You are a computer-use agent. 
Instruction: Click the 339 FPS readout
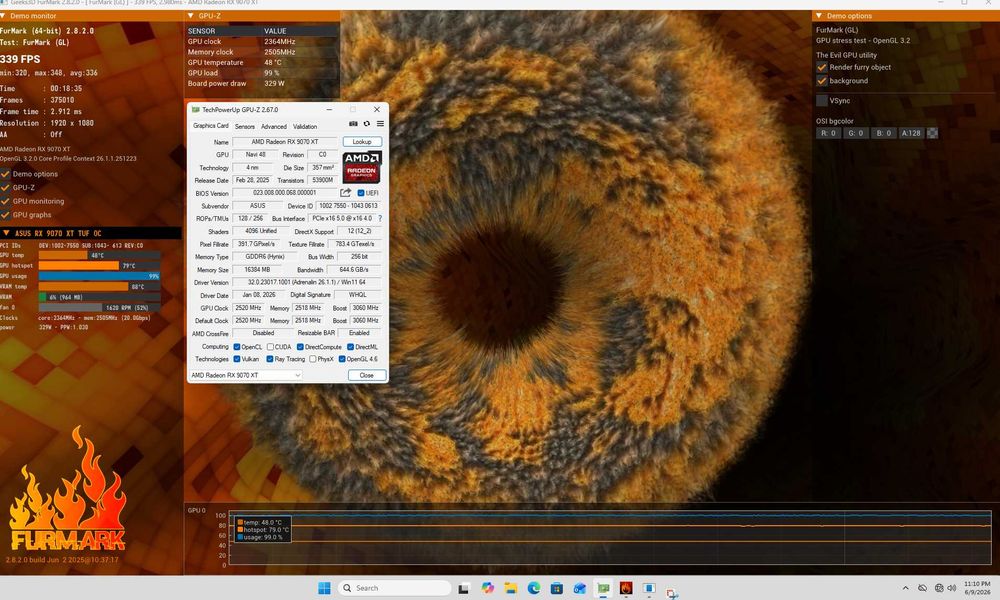(x=20, y=59)
